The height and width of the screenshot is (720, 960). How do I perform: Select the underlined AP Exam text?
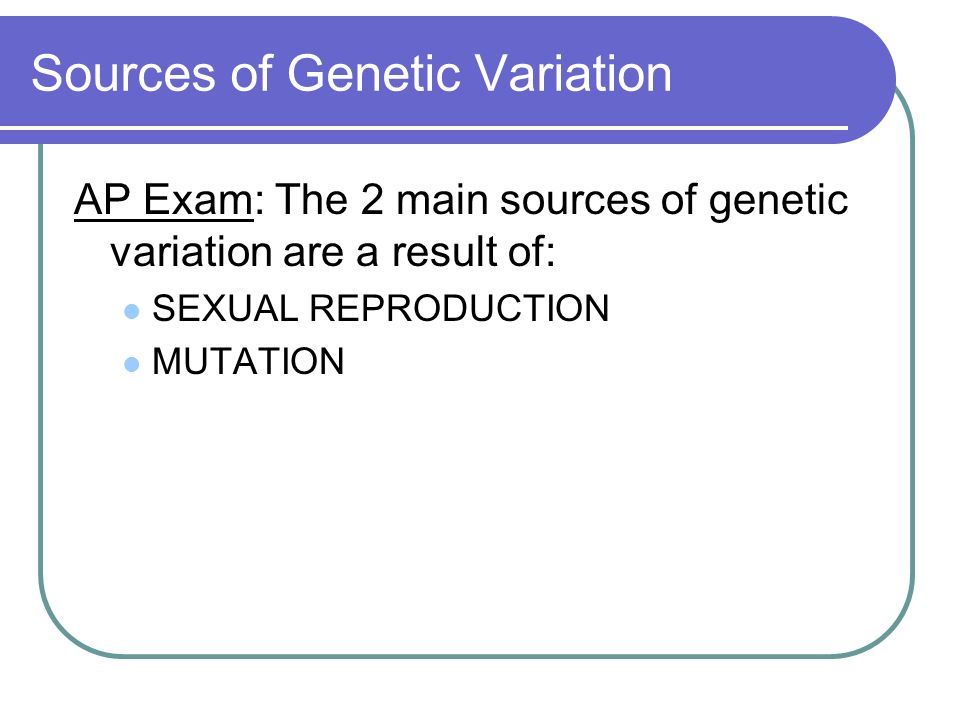pos(163,200)
